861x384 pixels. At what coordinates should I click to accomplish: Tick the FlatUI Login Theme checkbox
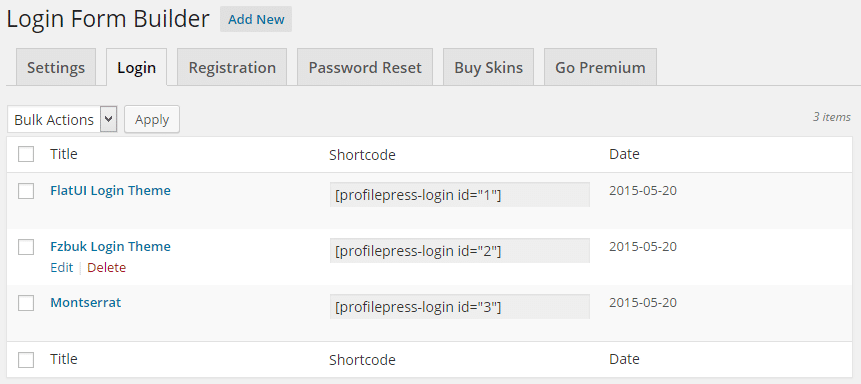(26, 191)
